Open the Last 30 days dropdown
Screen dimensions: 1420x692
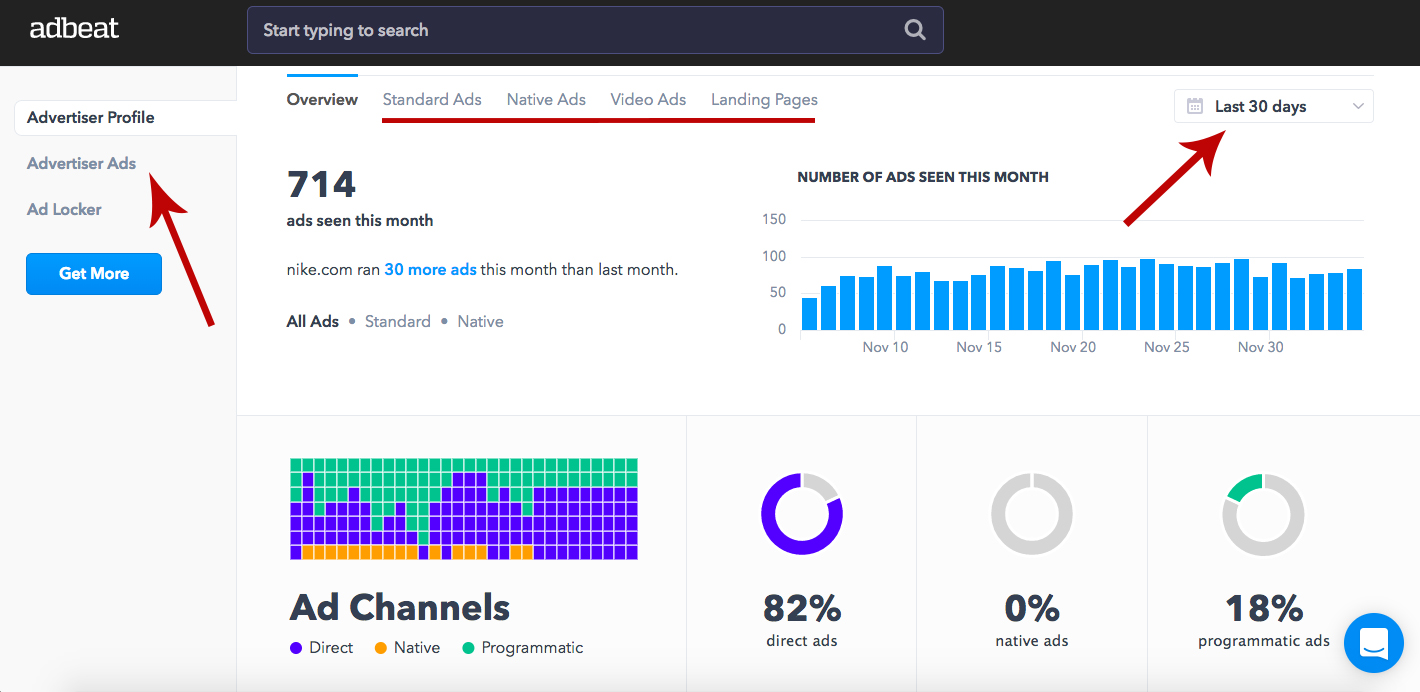pos(1260,106)
